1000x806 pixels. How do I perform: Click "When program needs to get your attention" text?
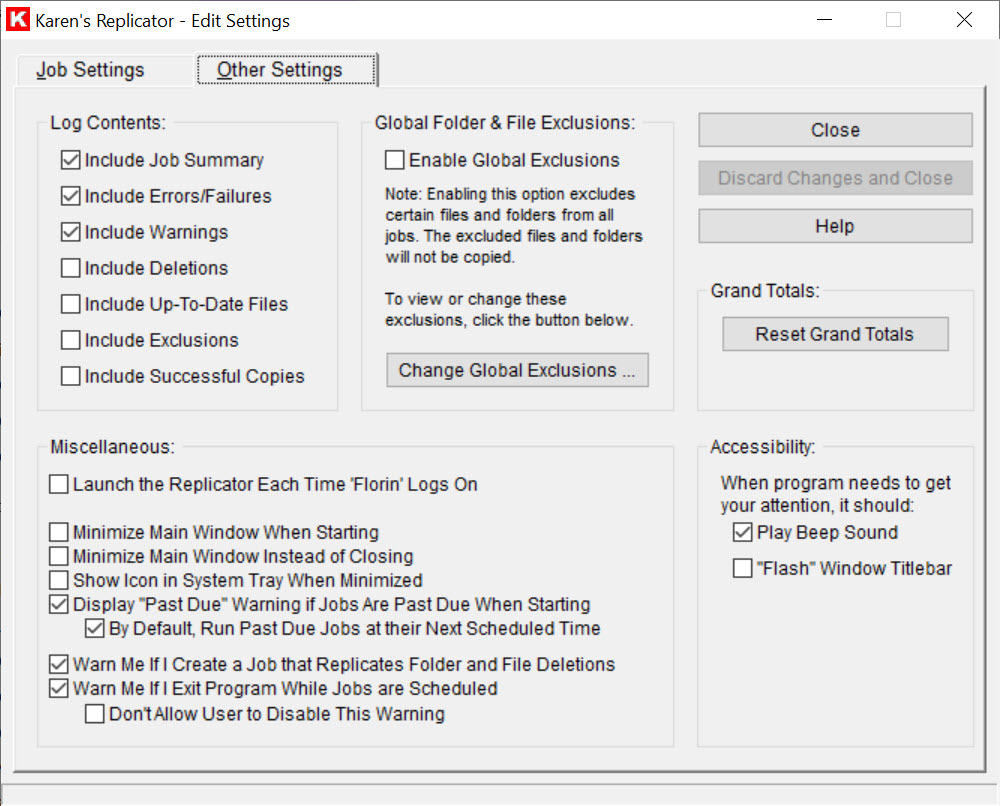835,494
